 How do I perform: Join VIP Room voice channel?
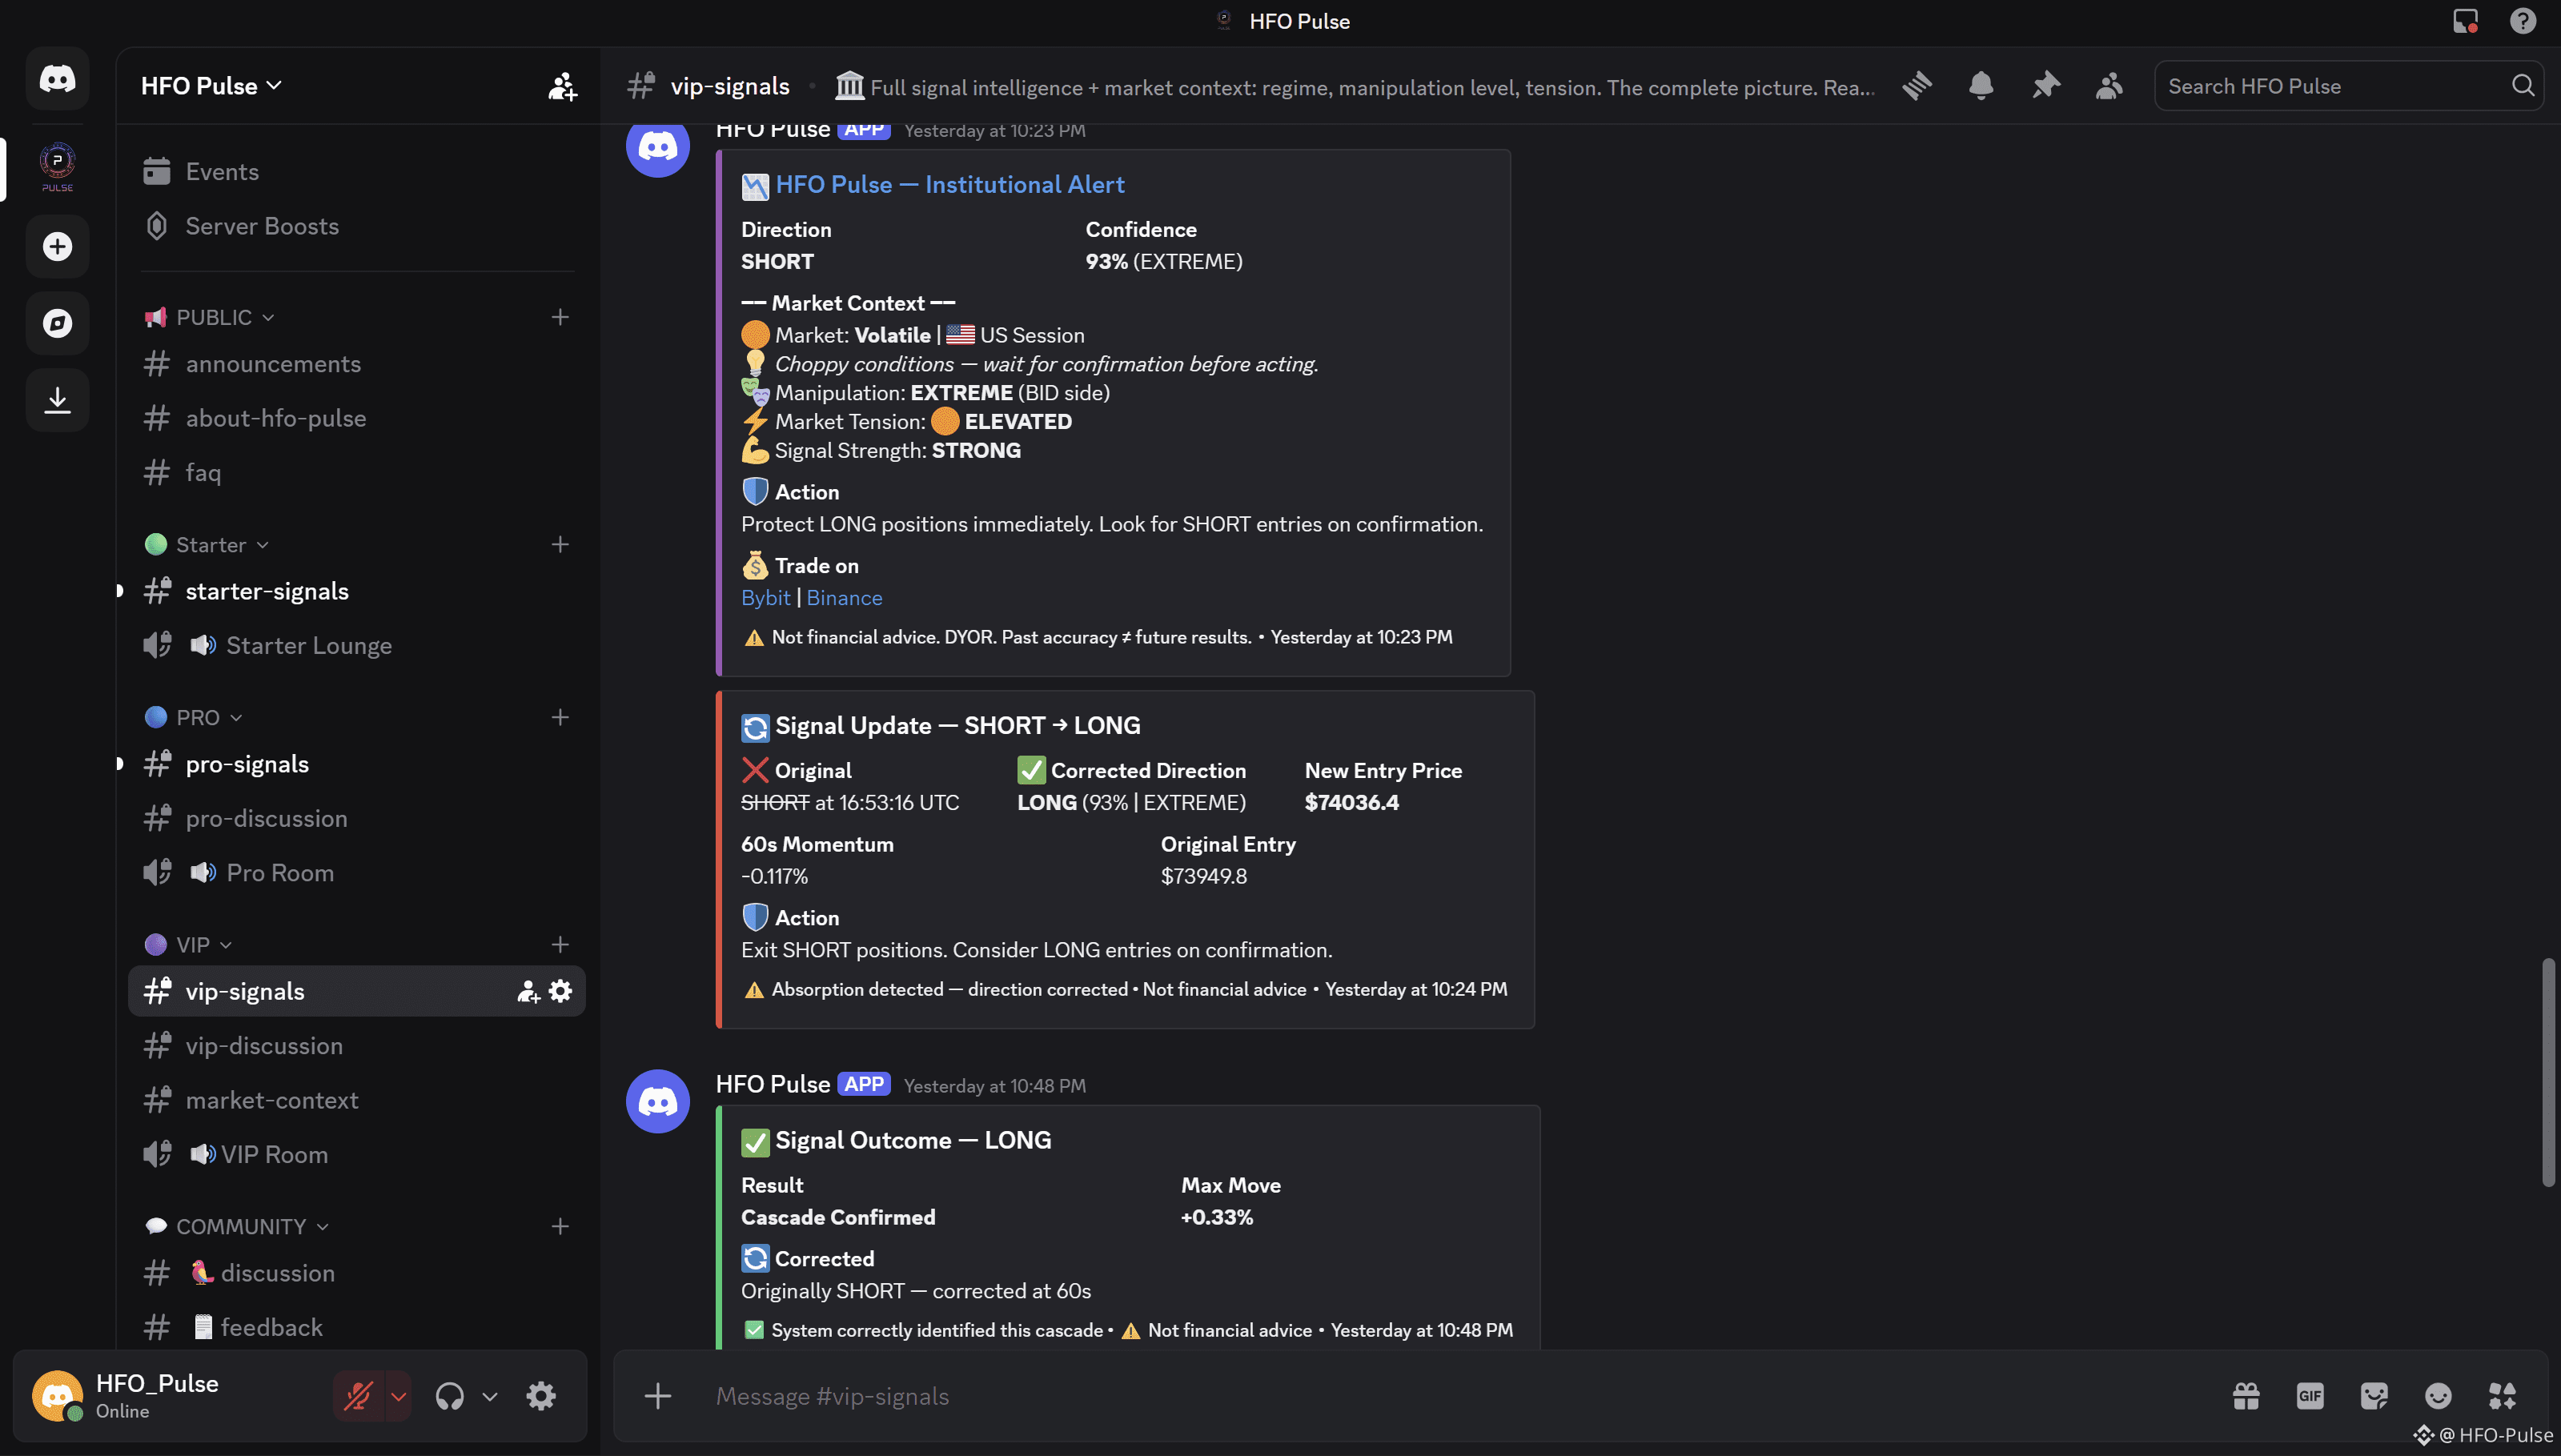click(357, 1154)
